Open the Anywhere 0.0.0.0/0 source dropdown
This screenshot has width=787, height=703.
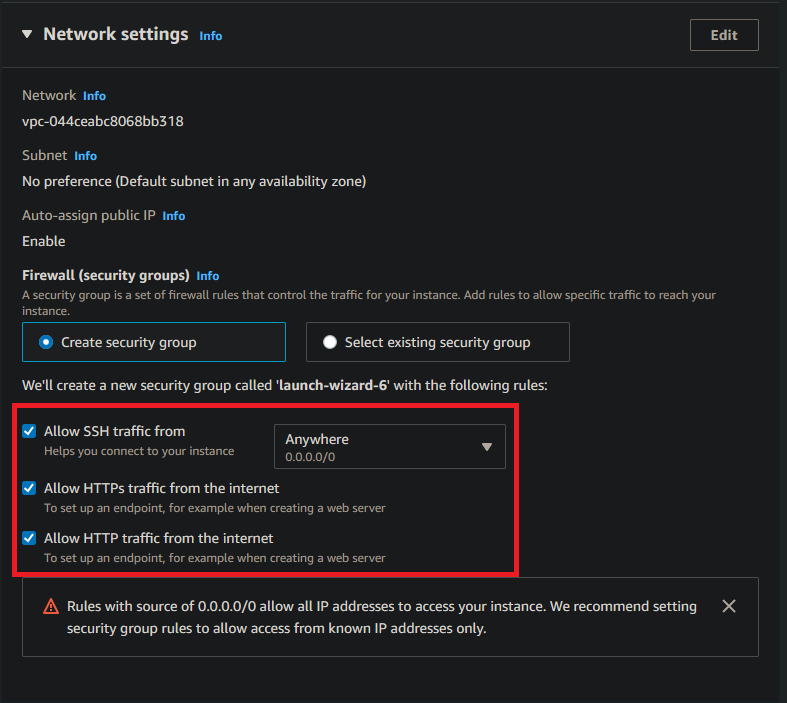(389, 447)
